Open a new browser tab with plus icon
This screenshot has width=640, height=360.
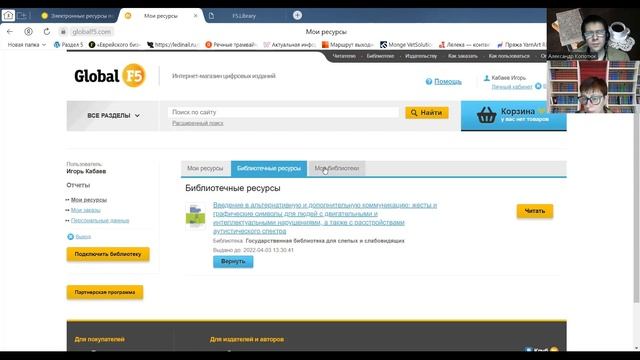click(298, 16)
